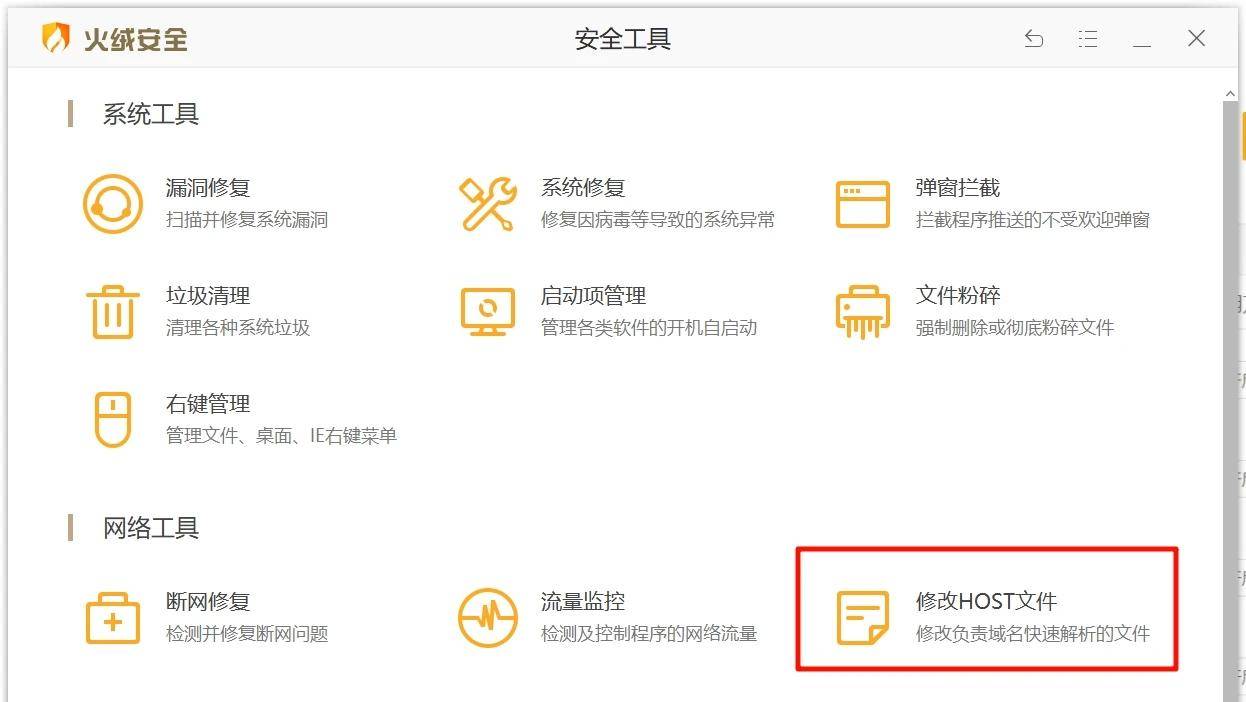The image size is (1246, 702).
Task: Open the 断网修复 repair kit icon
Action: tap(112, 618)
